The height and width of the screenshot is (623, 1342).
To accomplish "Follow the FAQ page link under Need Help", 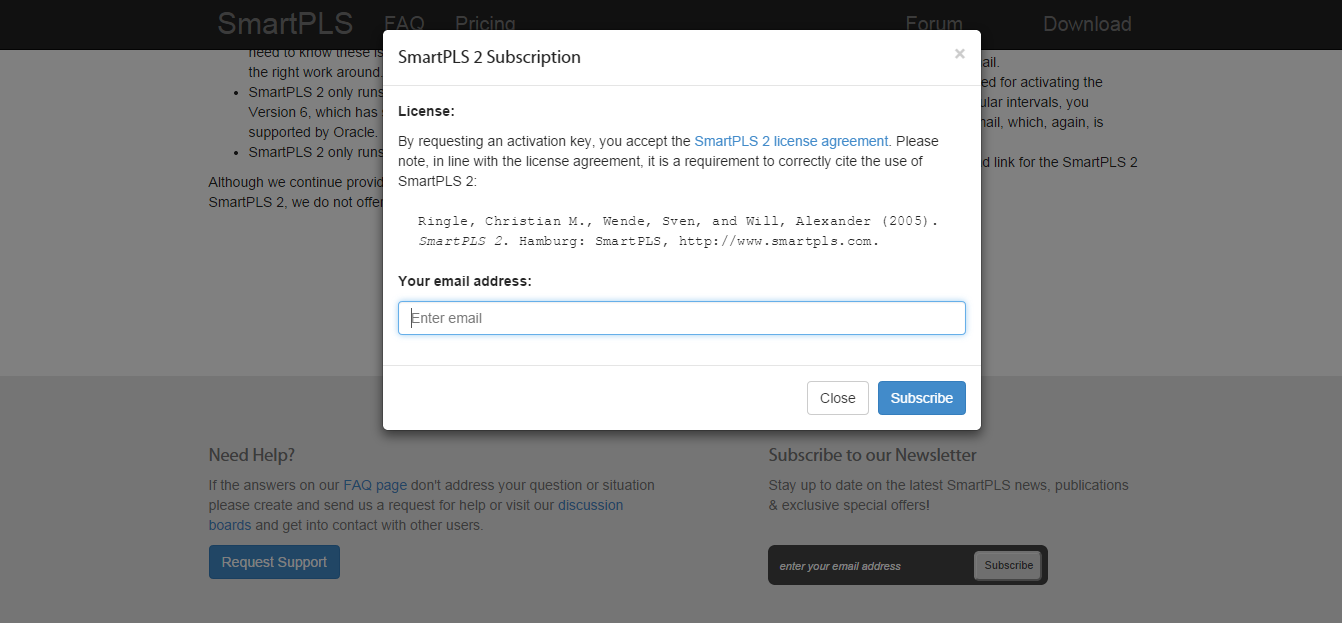I will [x=375, y=485].
